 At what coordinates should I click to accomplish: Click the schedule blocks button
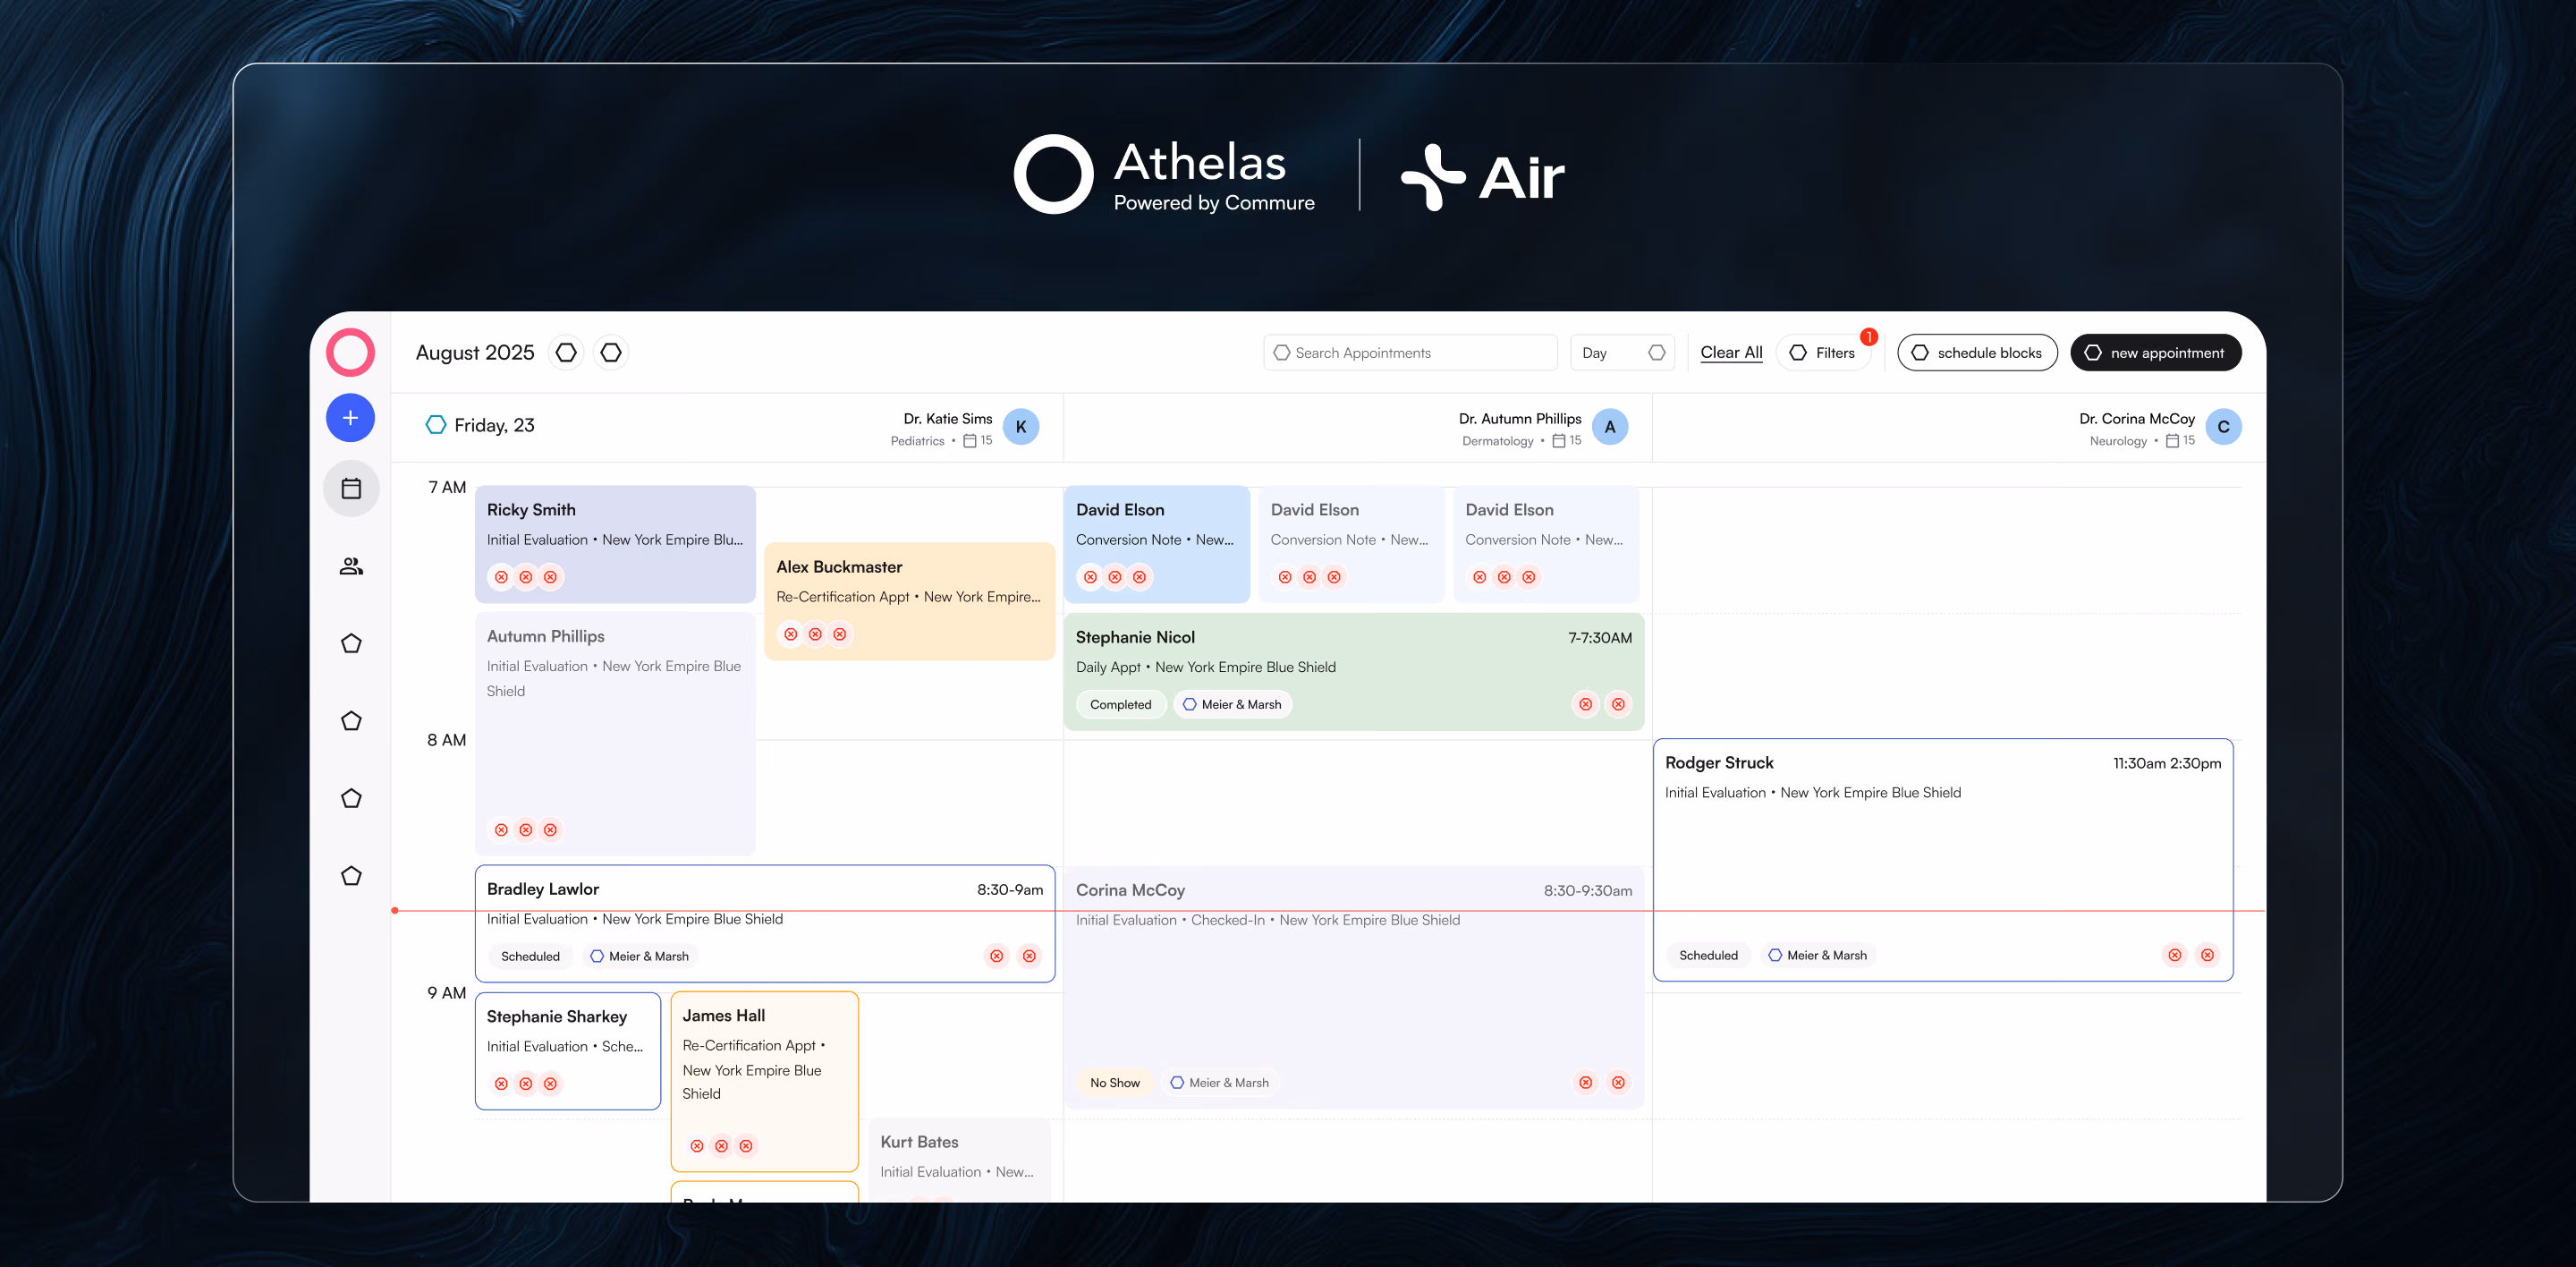1977,353
